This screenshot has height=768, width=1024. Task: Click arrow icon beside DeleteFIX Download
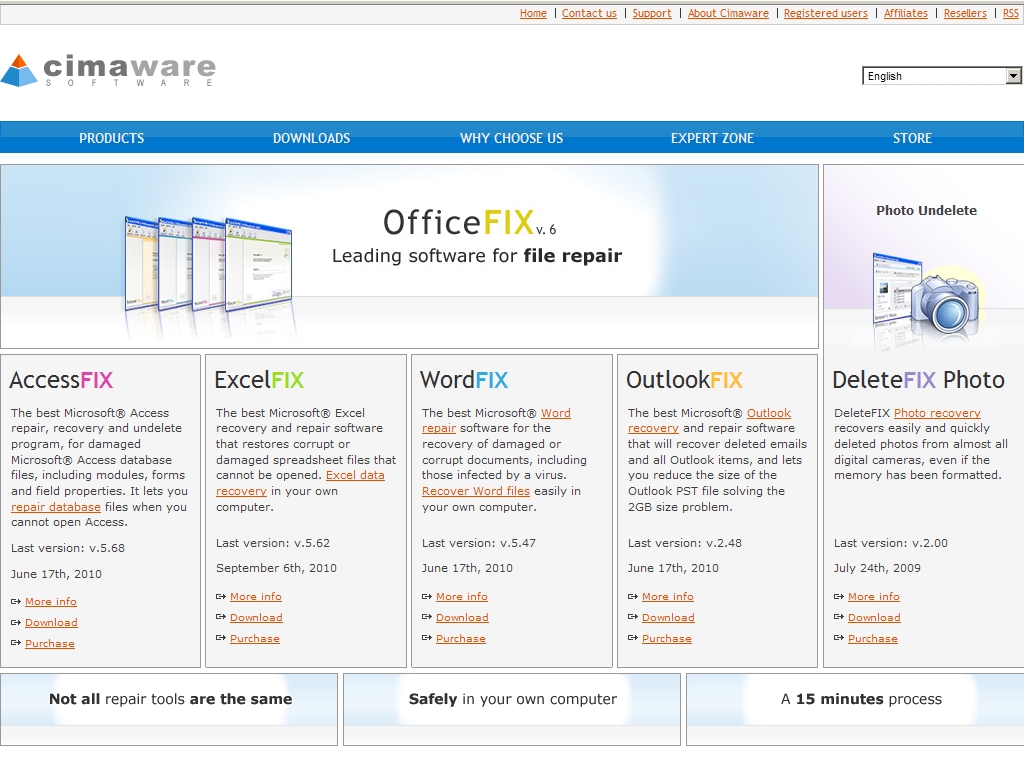click(x=839, y=617)
